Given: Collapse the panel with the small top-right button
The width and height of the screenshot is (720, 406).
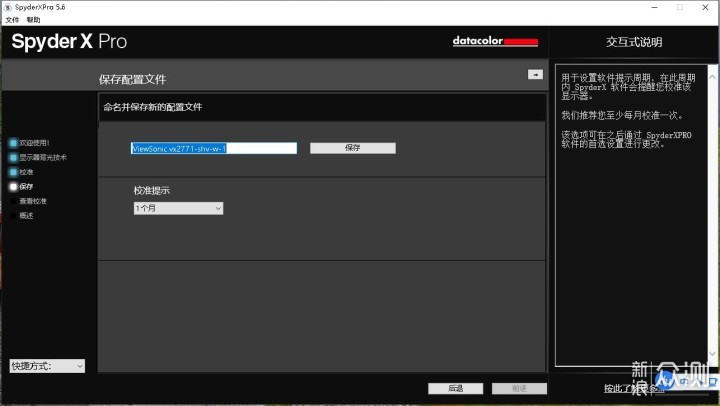Looking at the screenshot, I should (535, 74).
